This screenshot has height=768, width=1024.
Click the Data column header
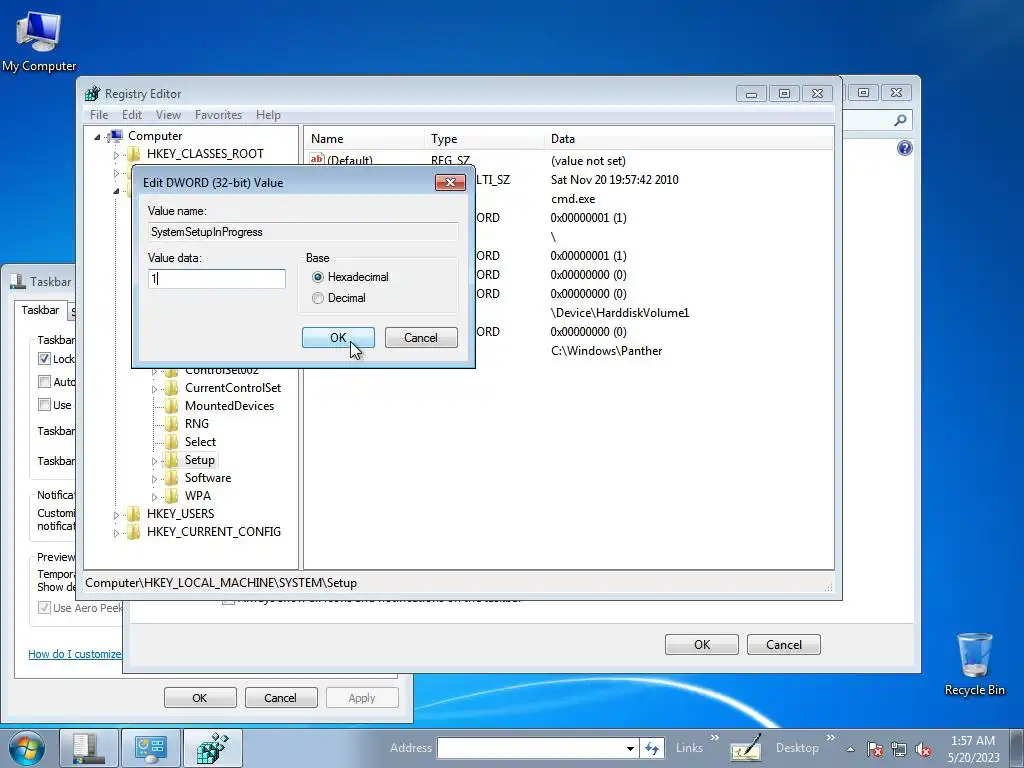click(x=689, y=138)
